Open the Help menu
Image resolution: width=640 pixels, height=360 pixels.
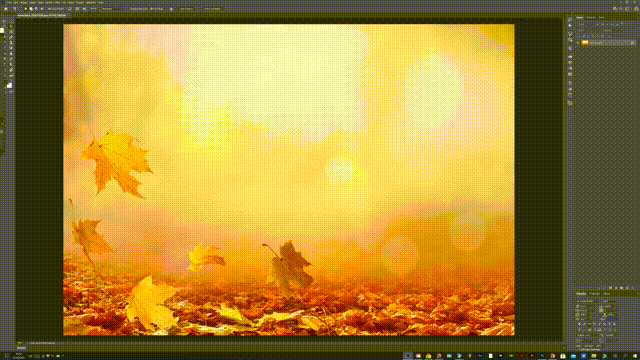point(100,2)
